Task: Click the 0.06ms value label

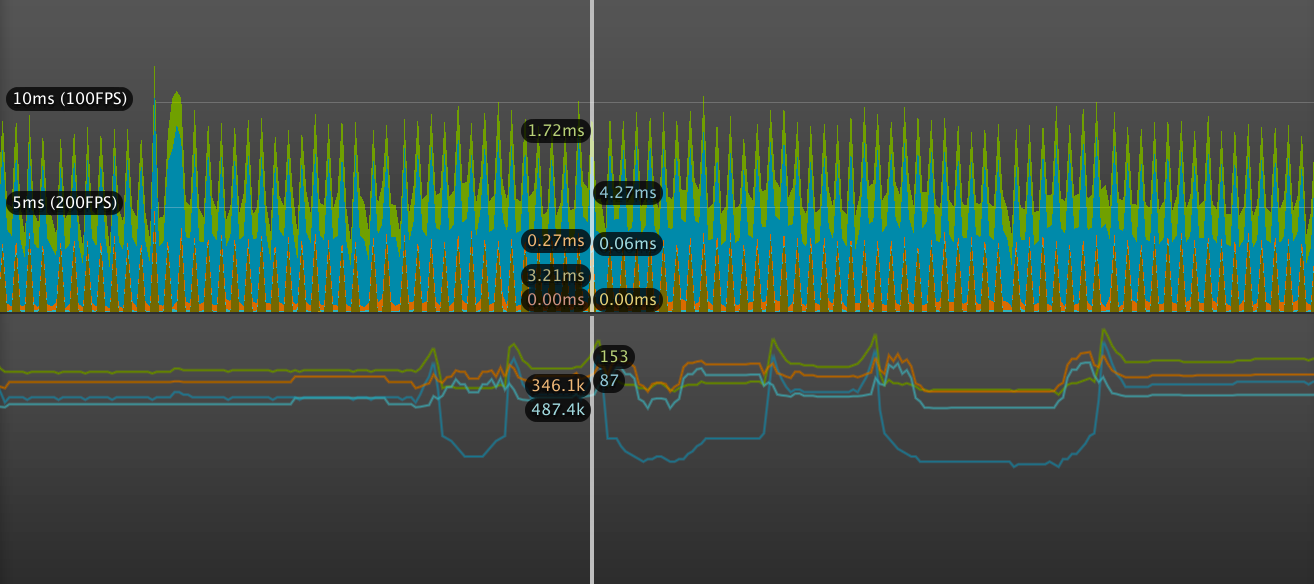Action: 628,243
